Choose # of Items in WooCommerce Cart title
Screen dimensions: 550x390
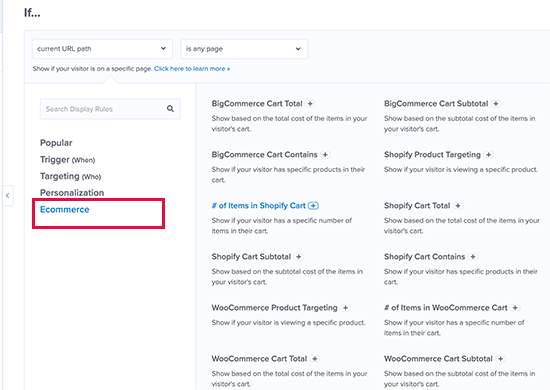[x=446, y=308]
